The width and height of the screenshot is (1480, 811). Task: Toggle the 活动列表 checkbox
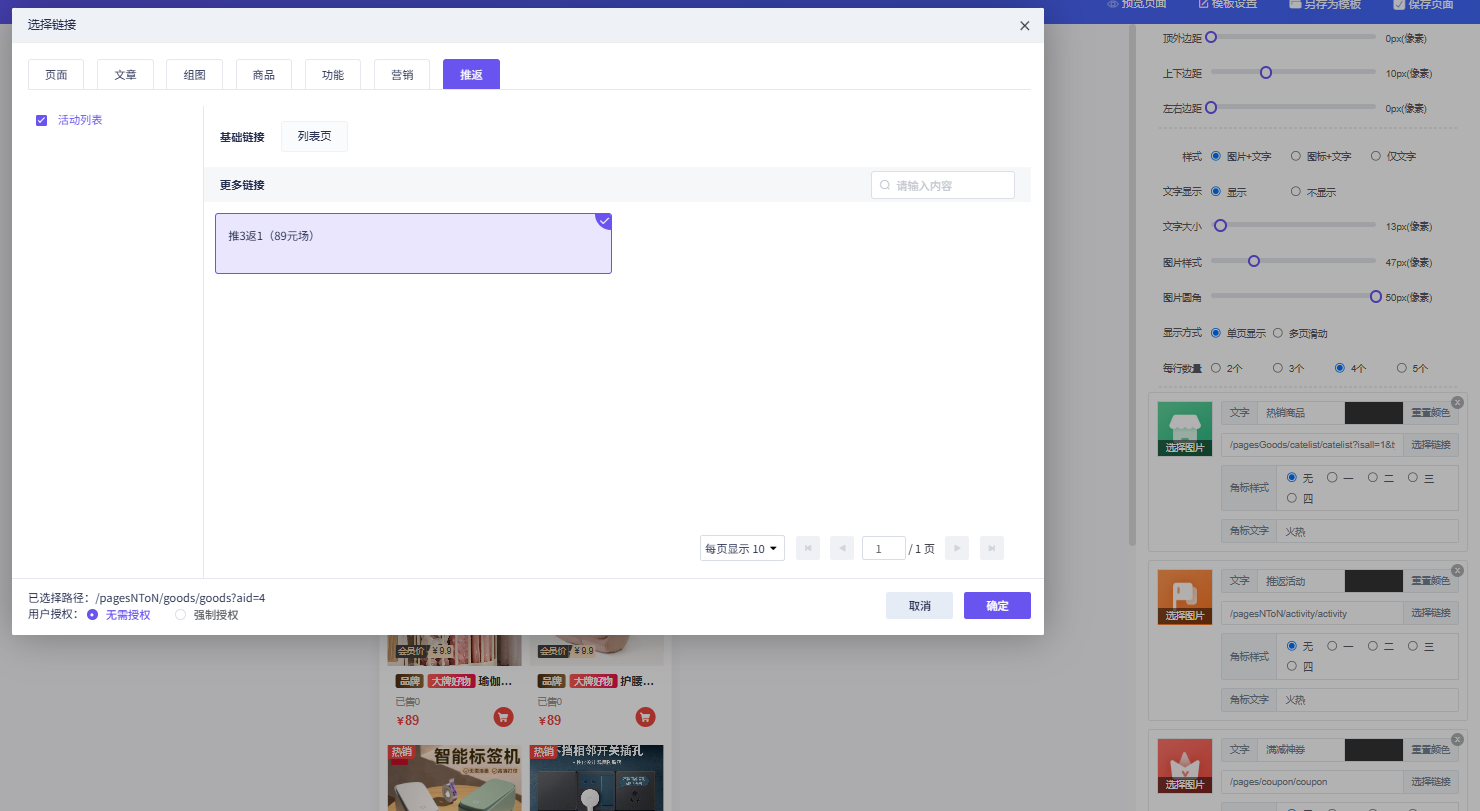[42, 120]
